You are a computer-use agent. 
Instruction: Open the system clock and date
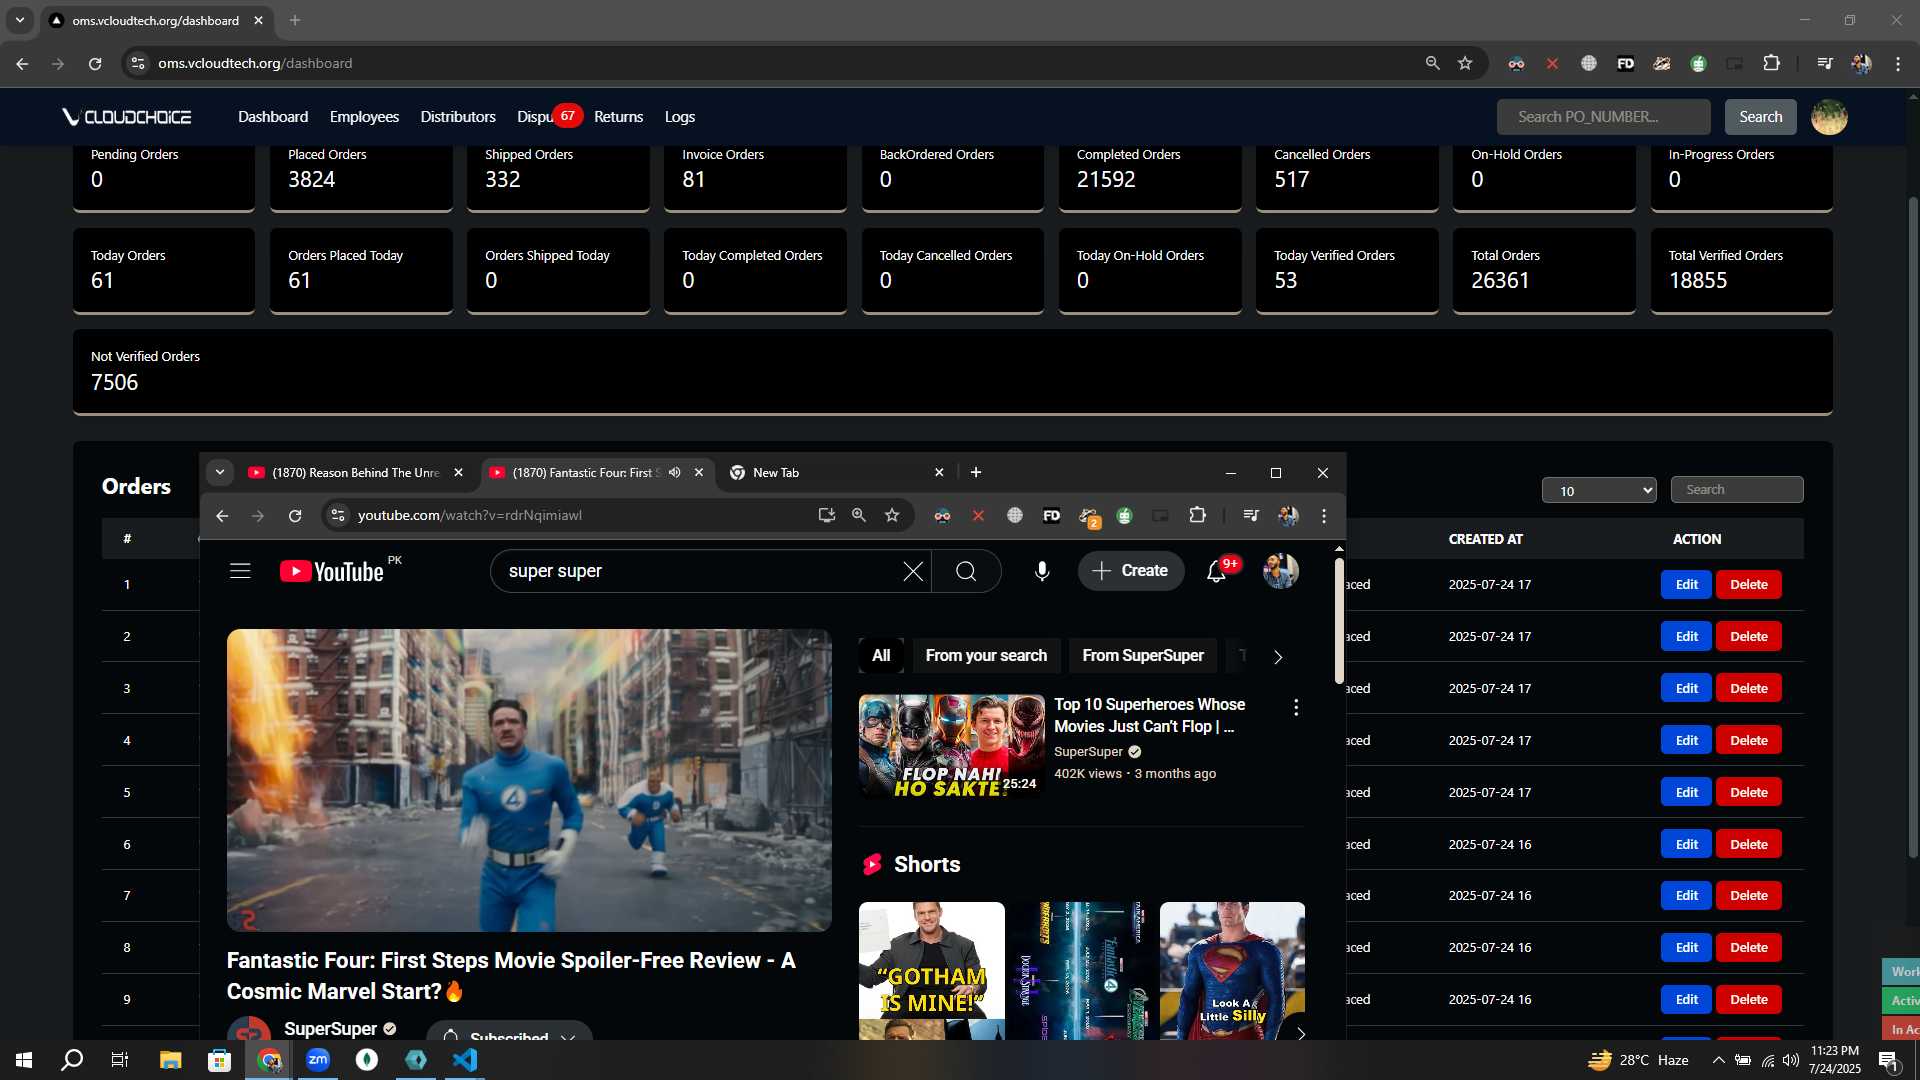point(1834,1060)
